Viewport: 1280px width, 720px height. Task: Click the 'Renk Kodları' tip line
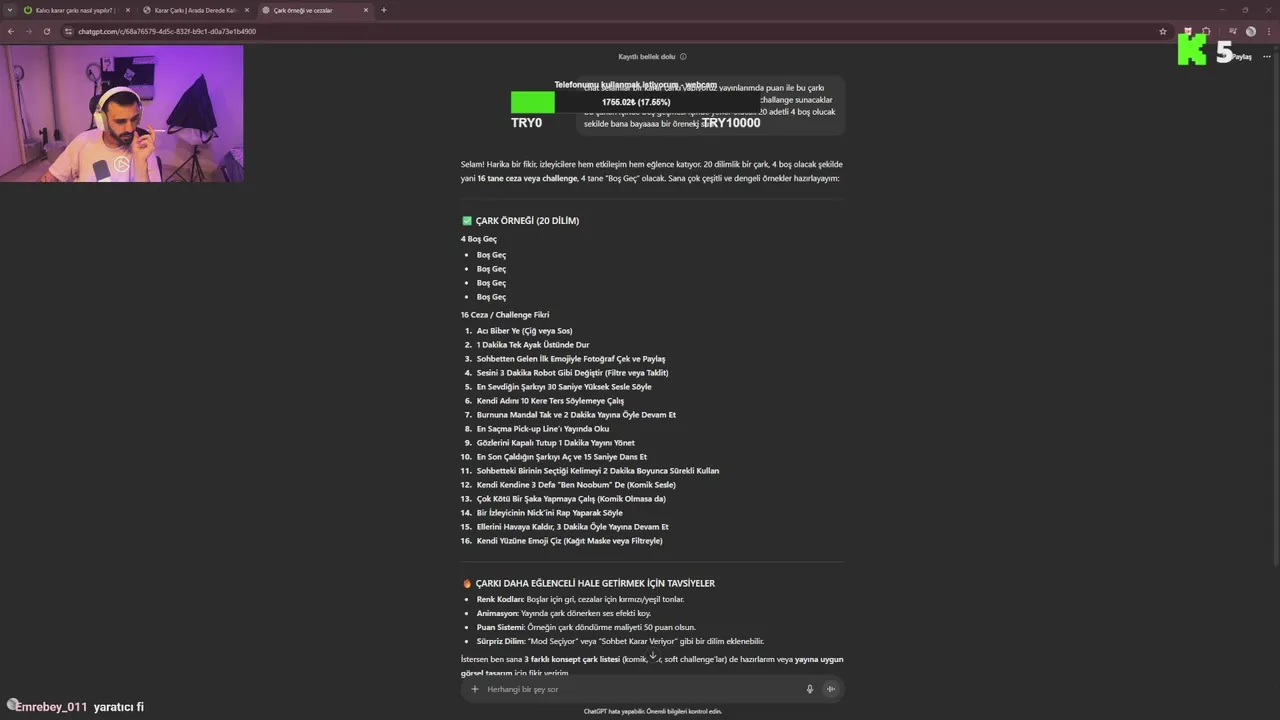tap(580, 599)
